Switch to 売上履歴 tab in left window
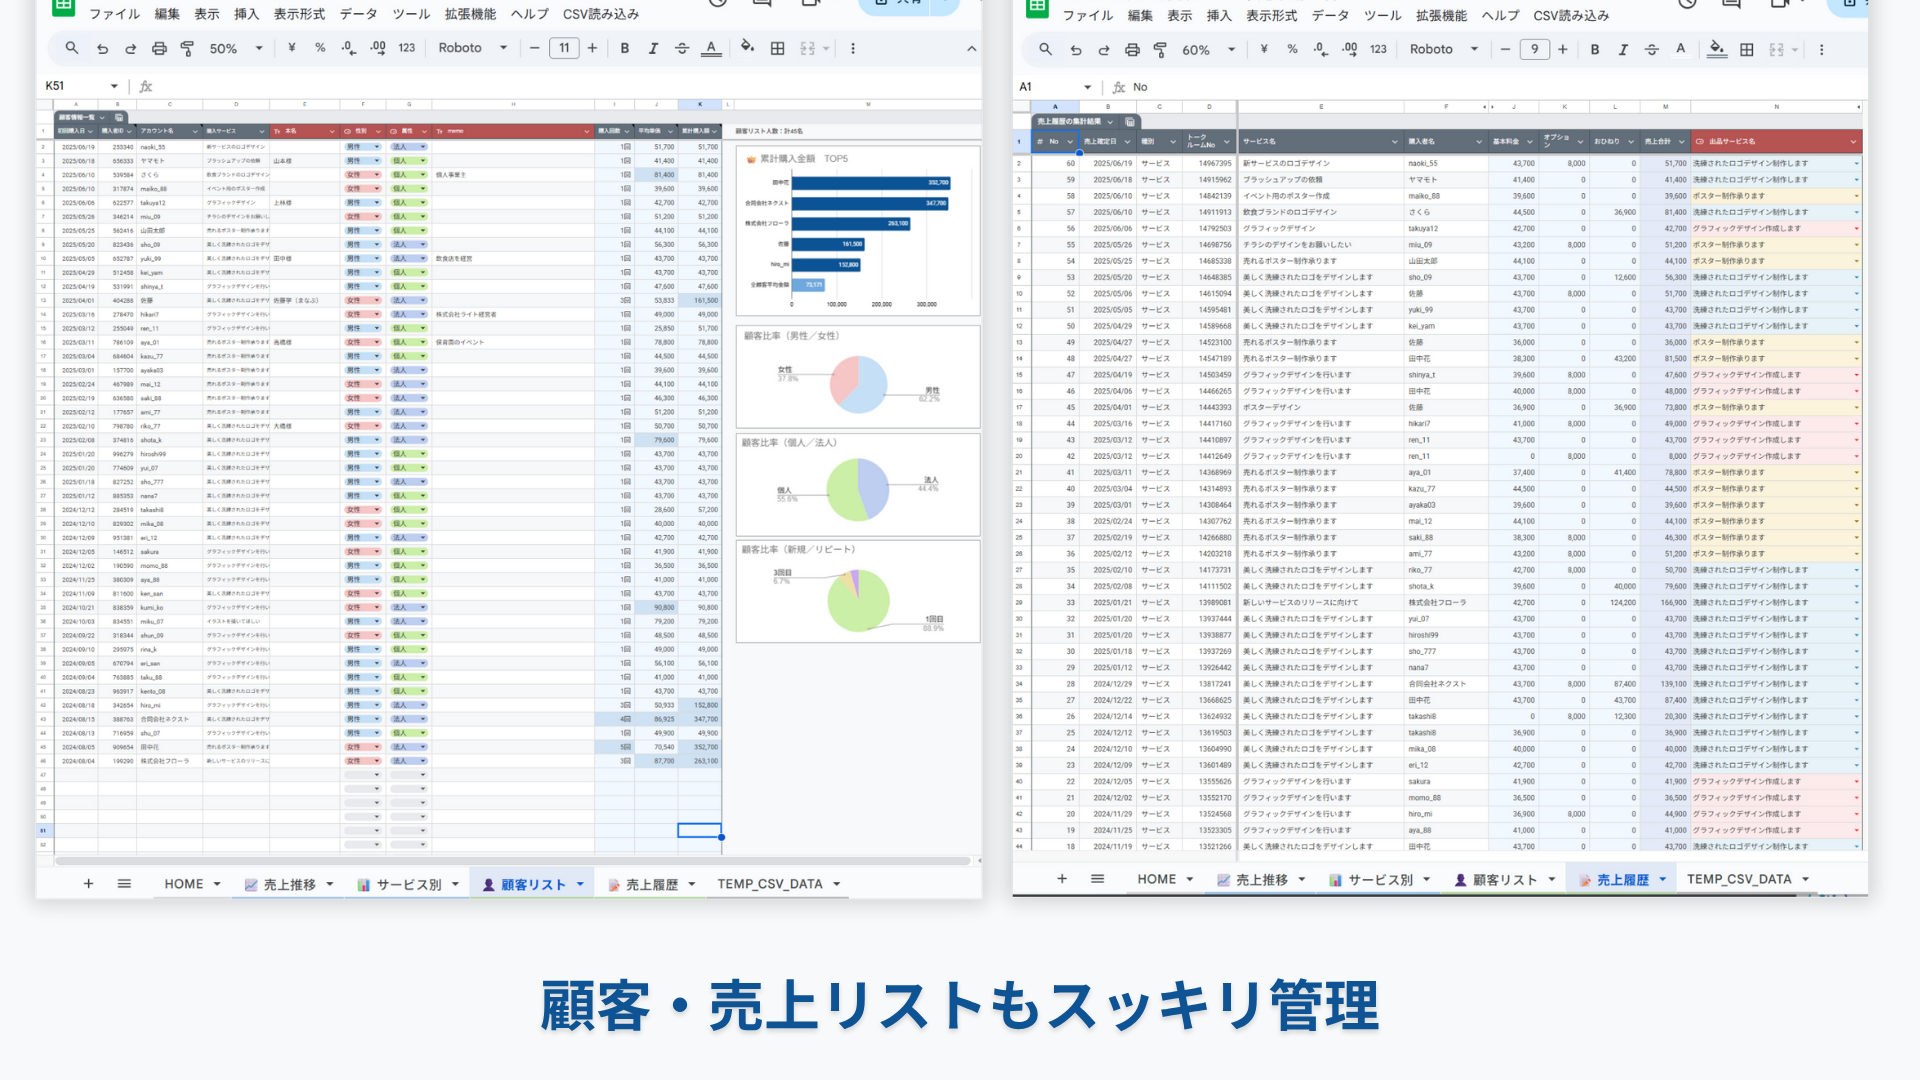1920x1080 pixels. 651,884
